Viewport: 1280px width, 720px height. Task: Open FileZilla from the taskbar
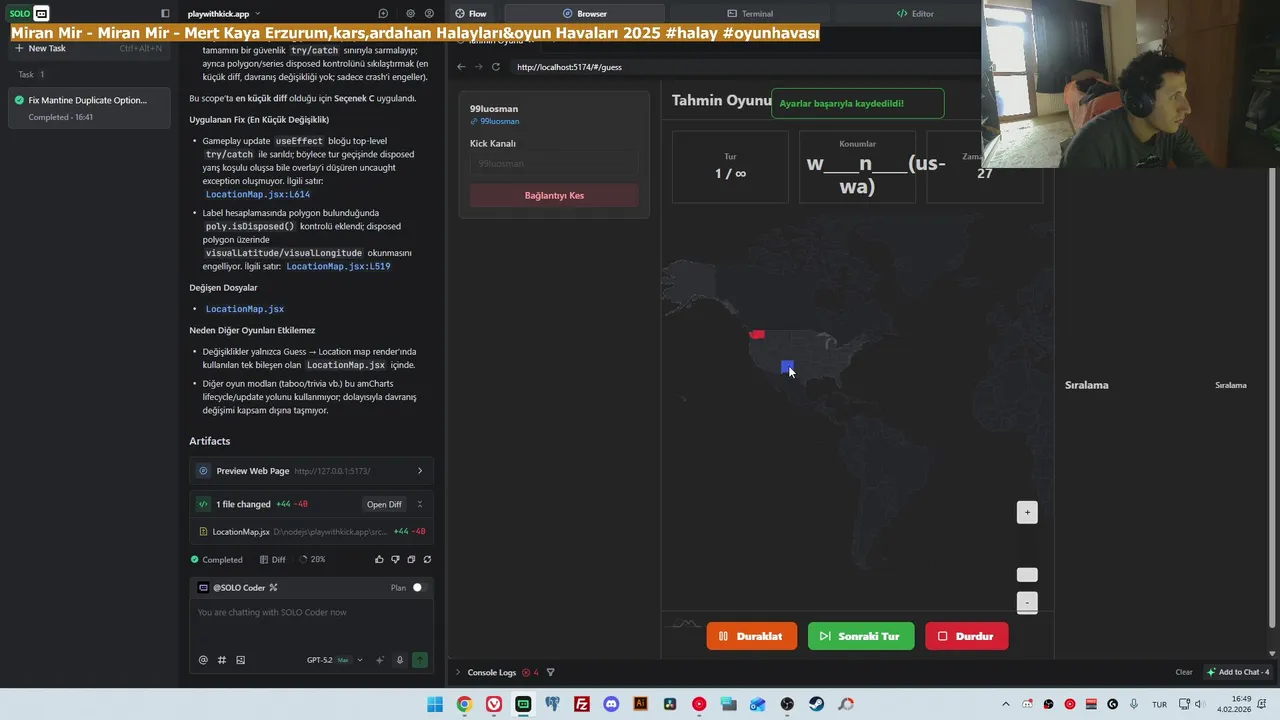point(581,704)
